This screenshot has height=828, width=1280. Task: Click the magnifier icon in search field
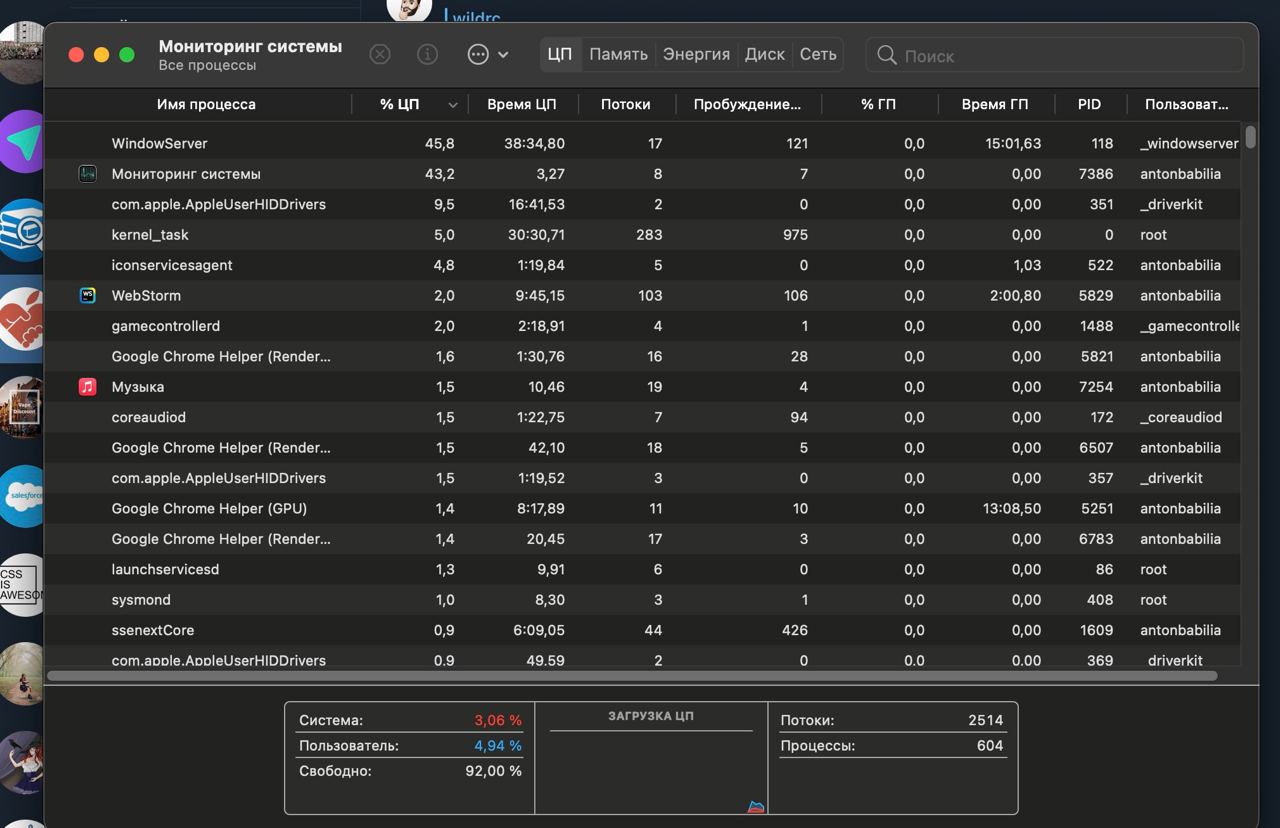(x=886, y=55)
